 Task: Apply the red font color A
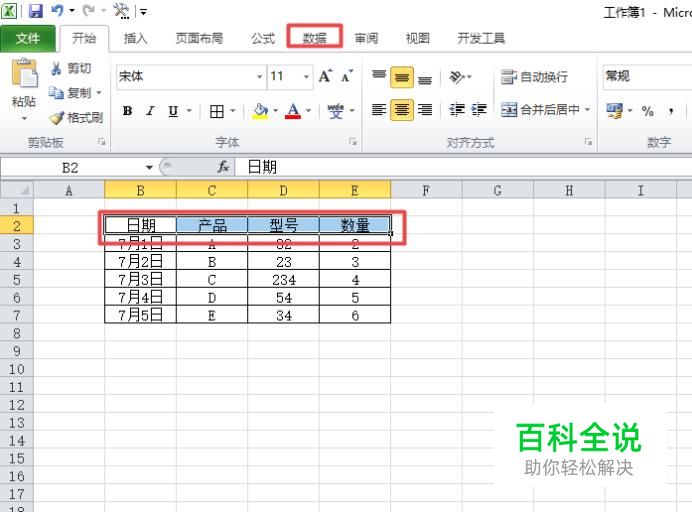tap(293, 111)
